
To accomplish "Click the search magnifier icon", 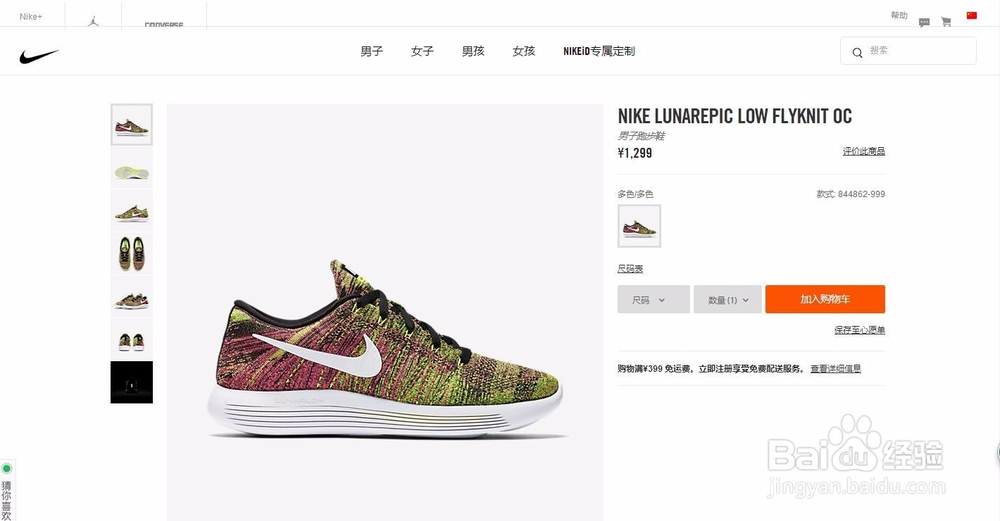I will 857,52.
